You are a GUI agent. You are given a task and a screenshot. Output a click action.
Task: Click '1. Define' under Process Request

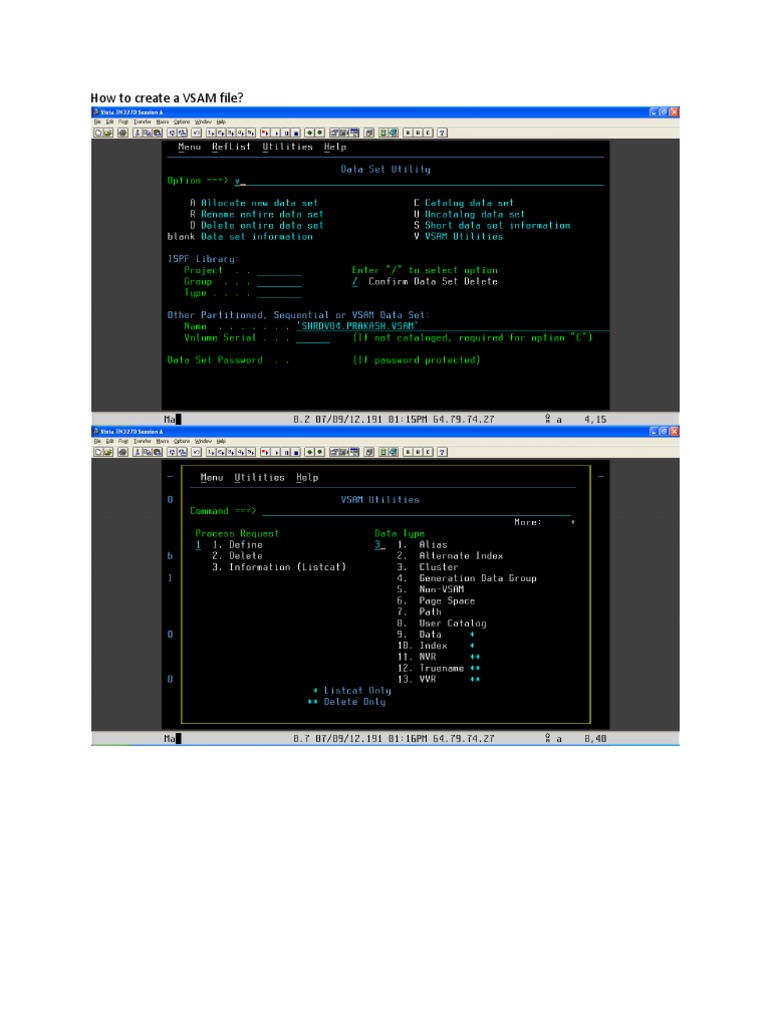point(237,545)
